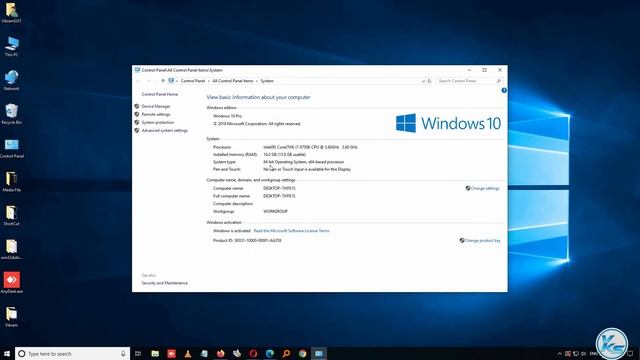Image resolution: width=640 pixels, height=360 pixels.
Task: Click the blue Help question mark icon
Action: tap(504, 90)
